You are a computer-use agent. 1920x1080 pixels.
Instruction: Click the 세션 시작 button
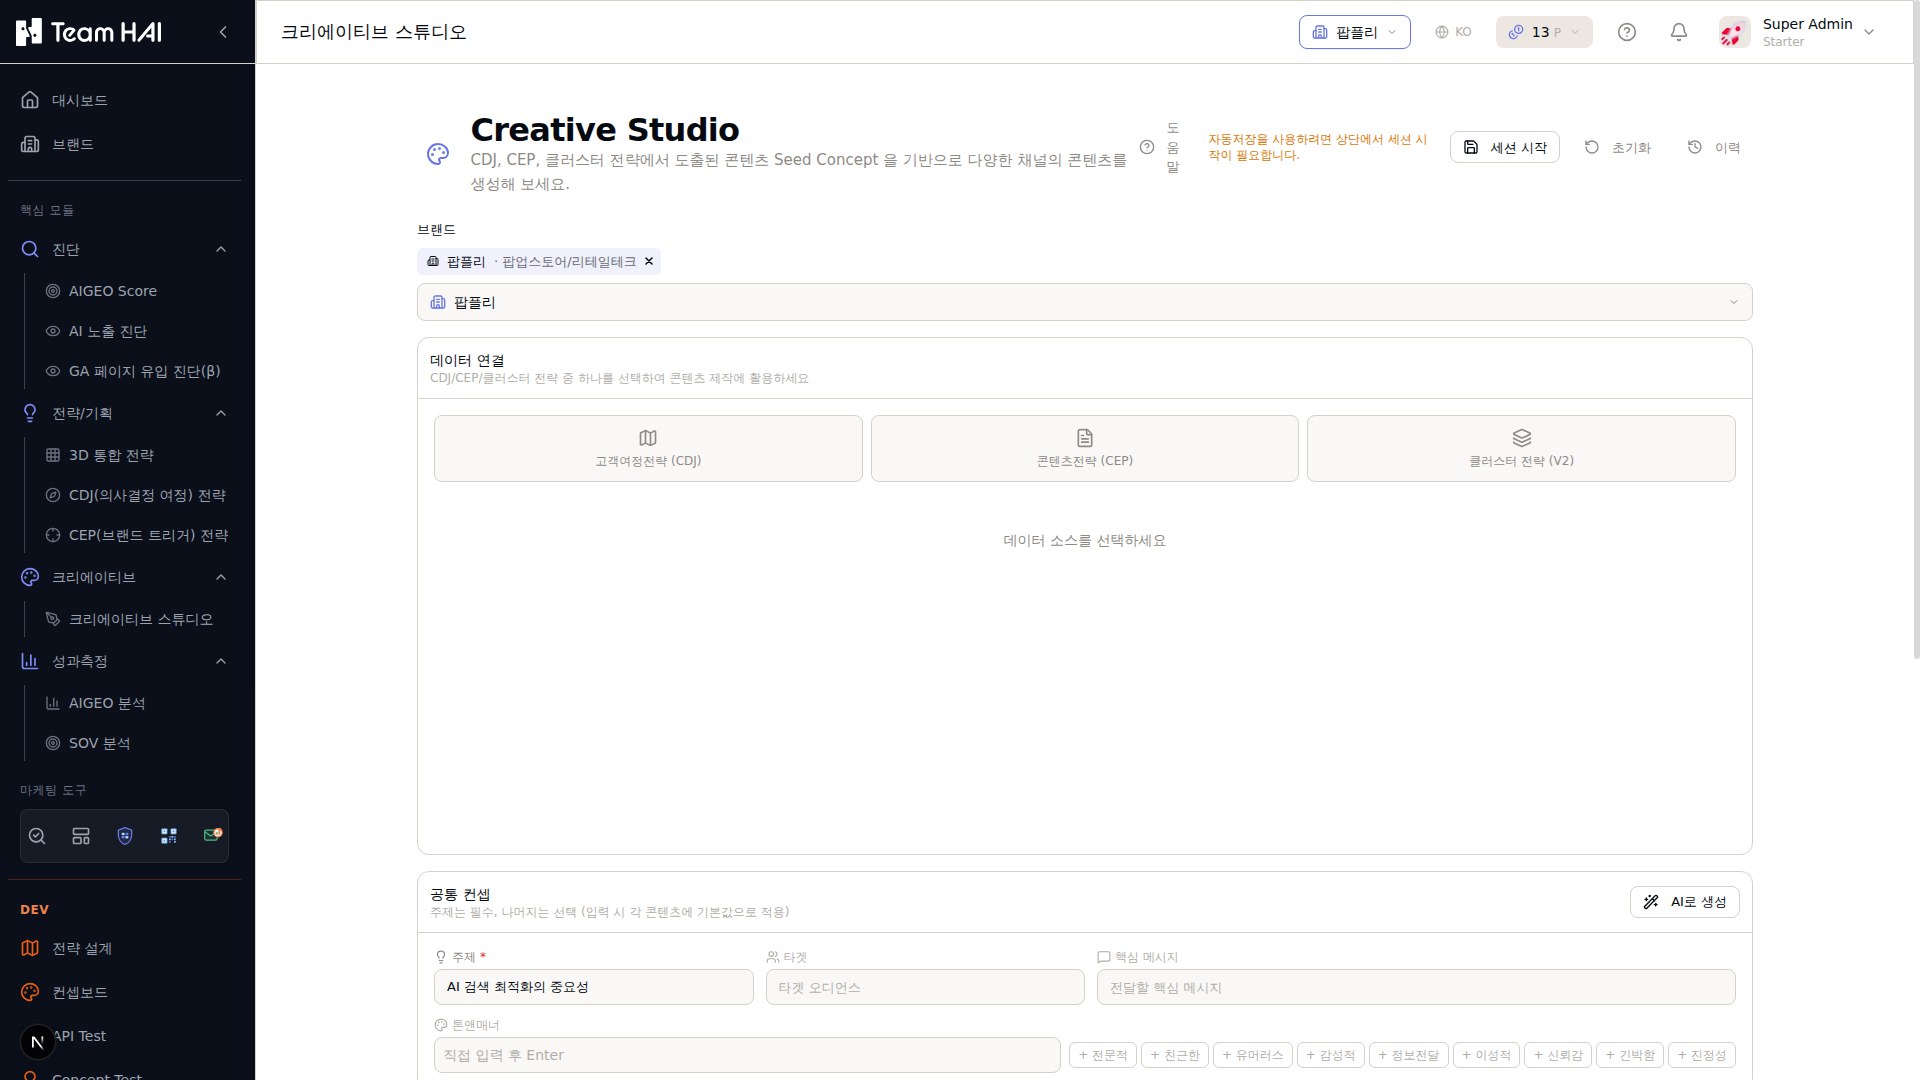pyautogui.click(x=1504, y=147)
